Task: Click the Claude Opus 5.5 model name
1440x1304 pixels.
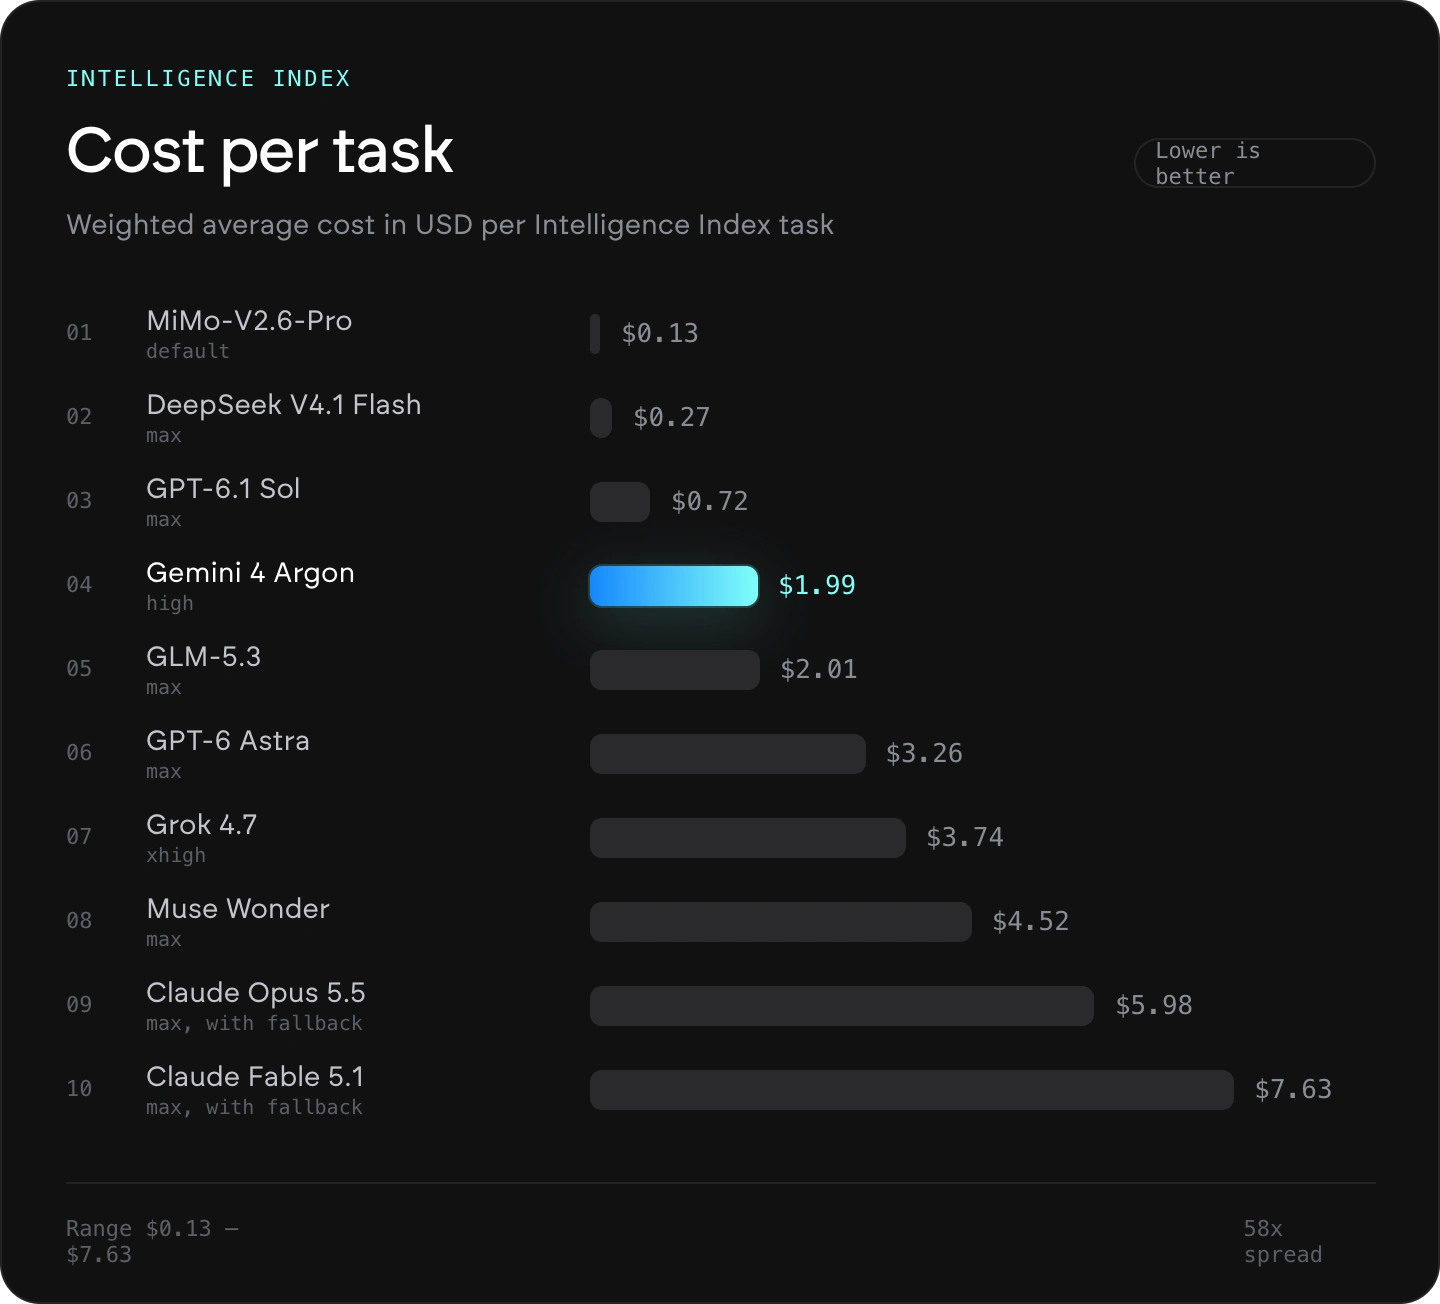Action: [256, 993]
